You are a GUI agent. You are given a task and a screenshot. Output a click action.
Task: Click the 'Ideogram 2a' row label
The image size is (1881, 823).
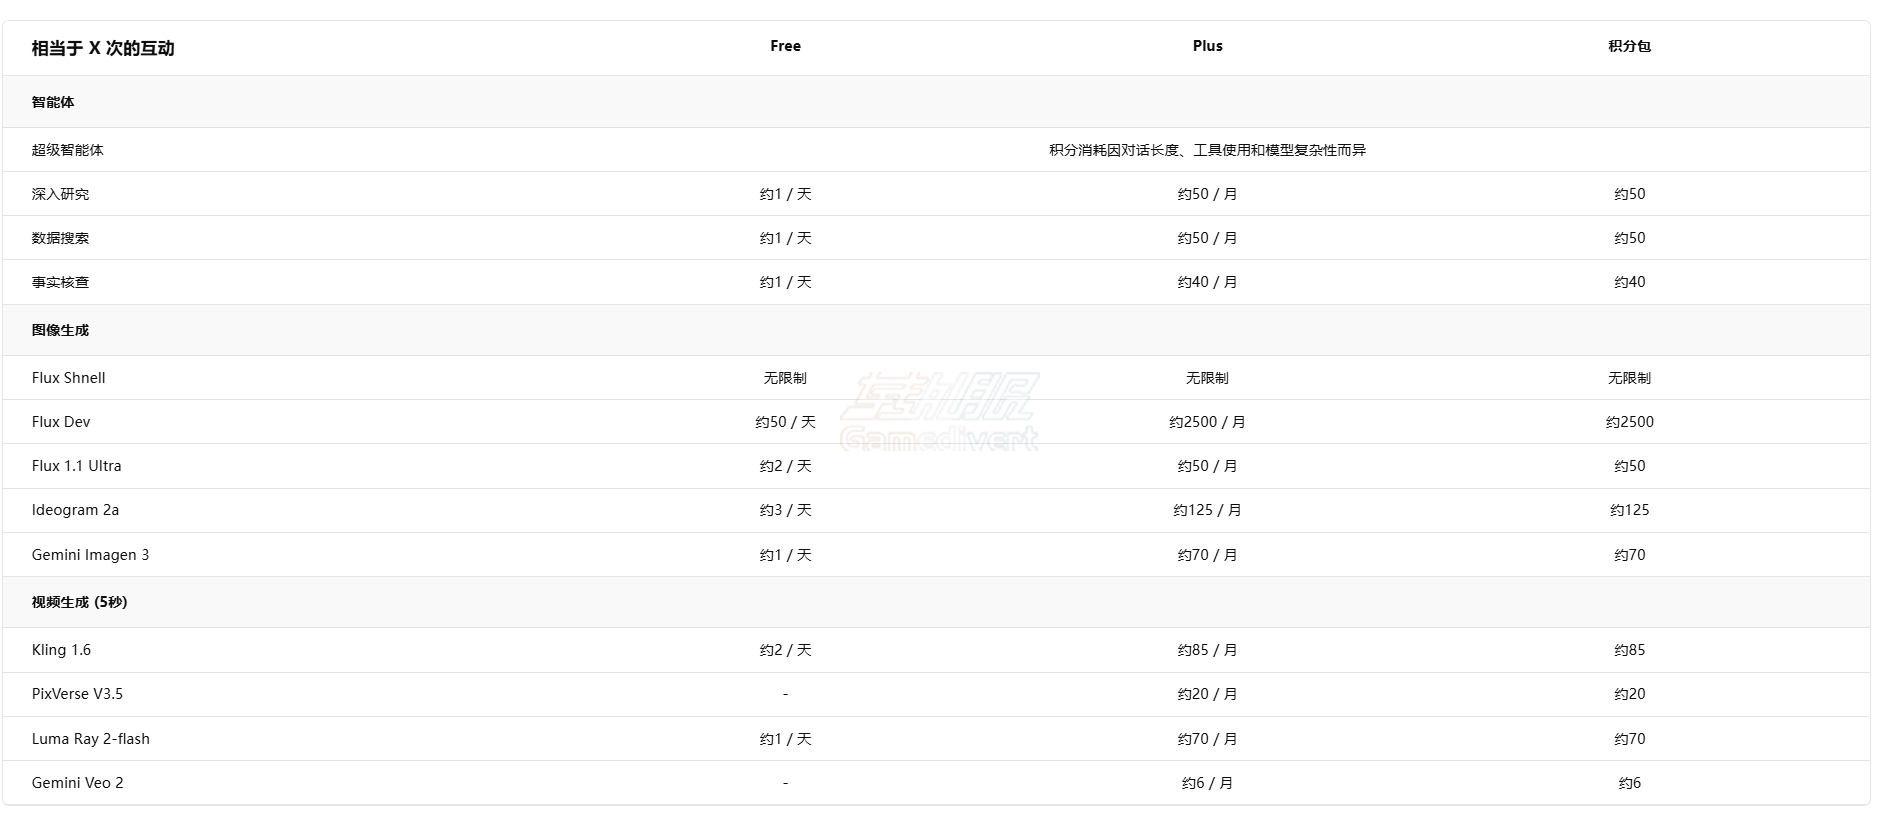pyautogui.click(x=75, y=510)
